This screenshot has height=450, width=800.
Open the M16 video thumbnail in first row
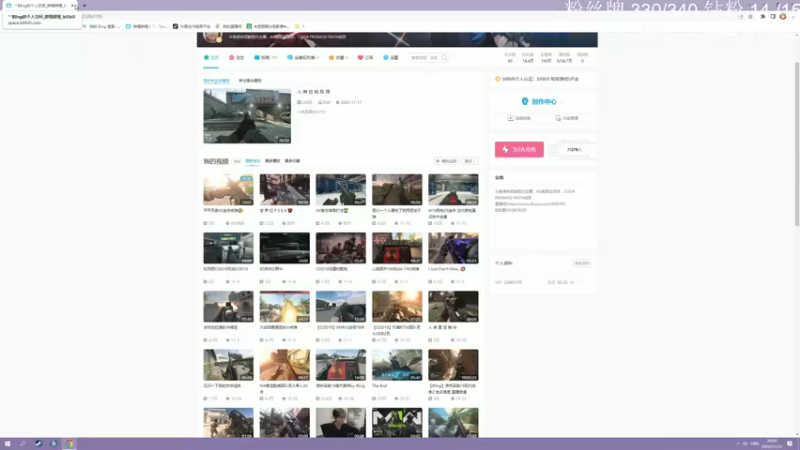click(453, 189)
